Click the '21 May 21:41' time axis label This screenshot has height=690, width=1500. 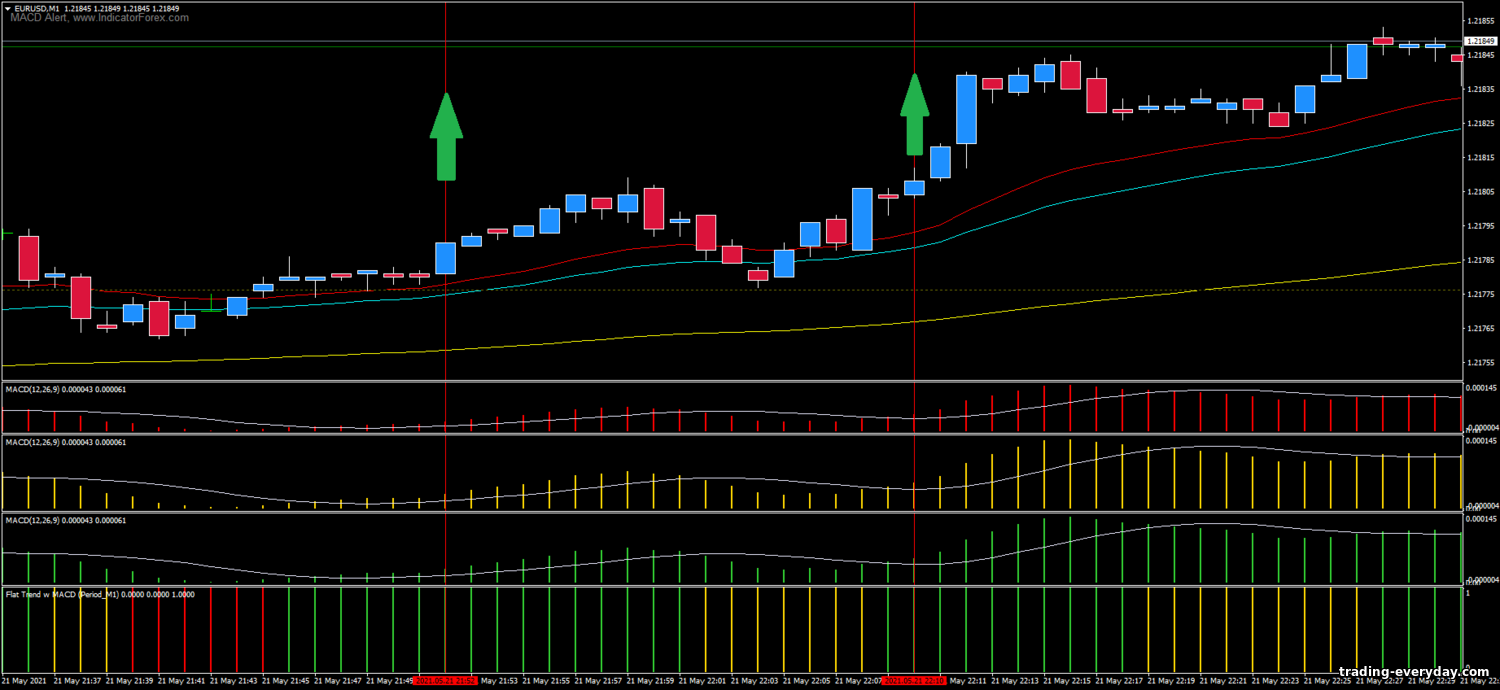point(182,680)
